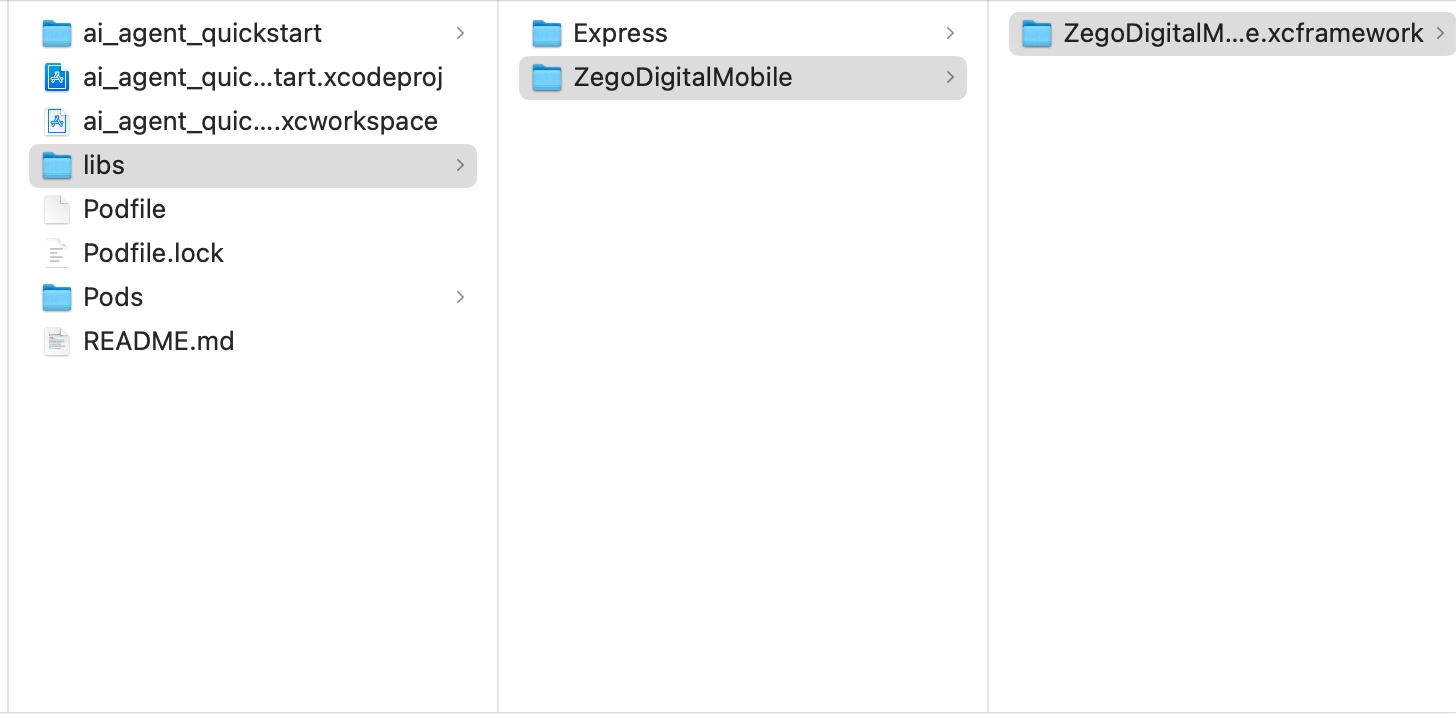The height and width of the screenshot is (718, 1456).
Task: Click the Xcode project file icon
Action: [x=57, y=78]
